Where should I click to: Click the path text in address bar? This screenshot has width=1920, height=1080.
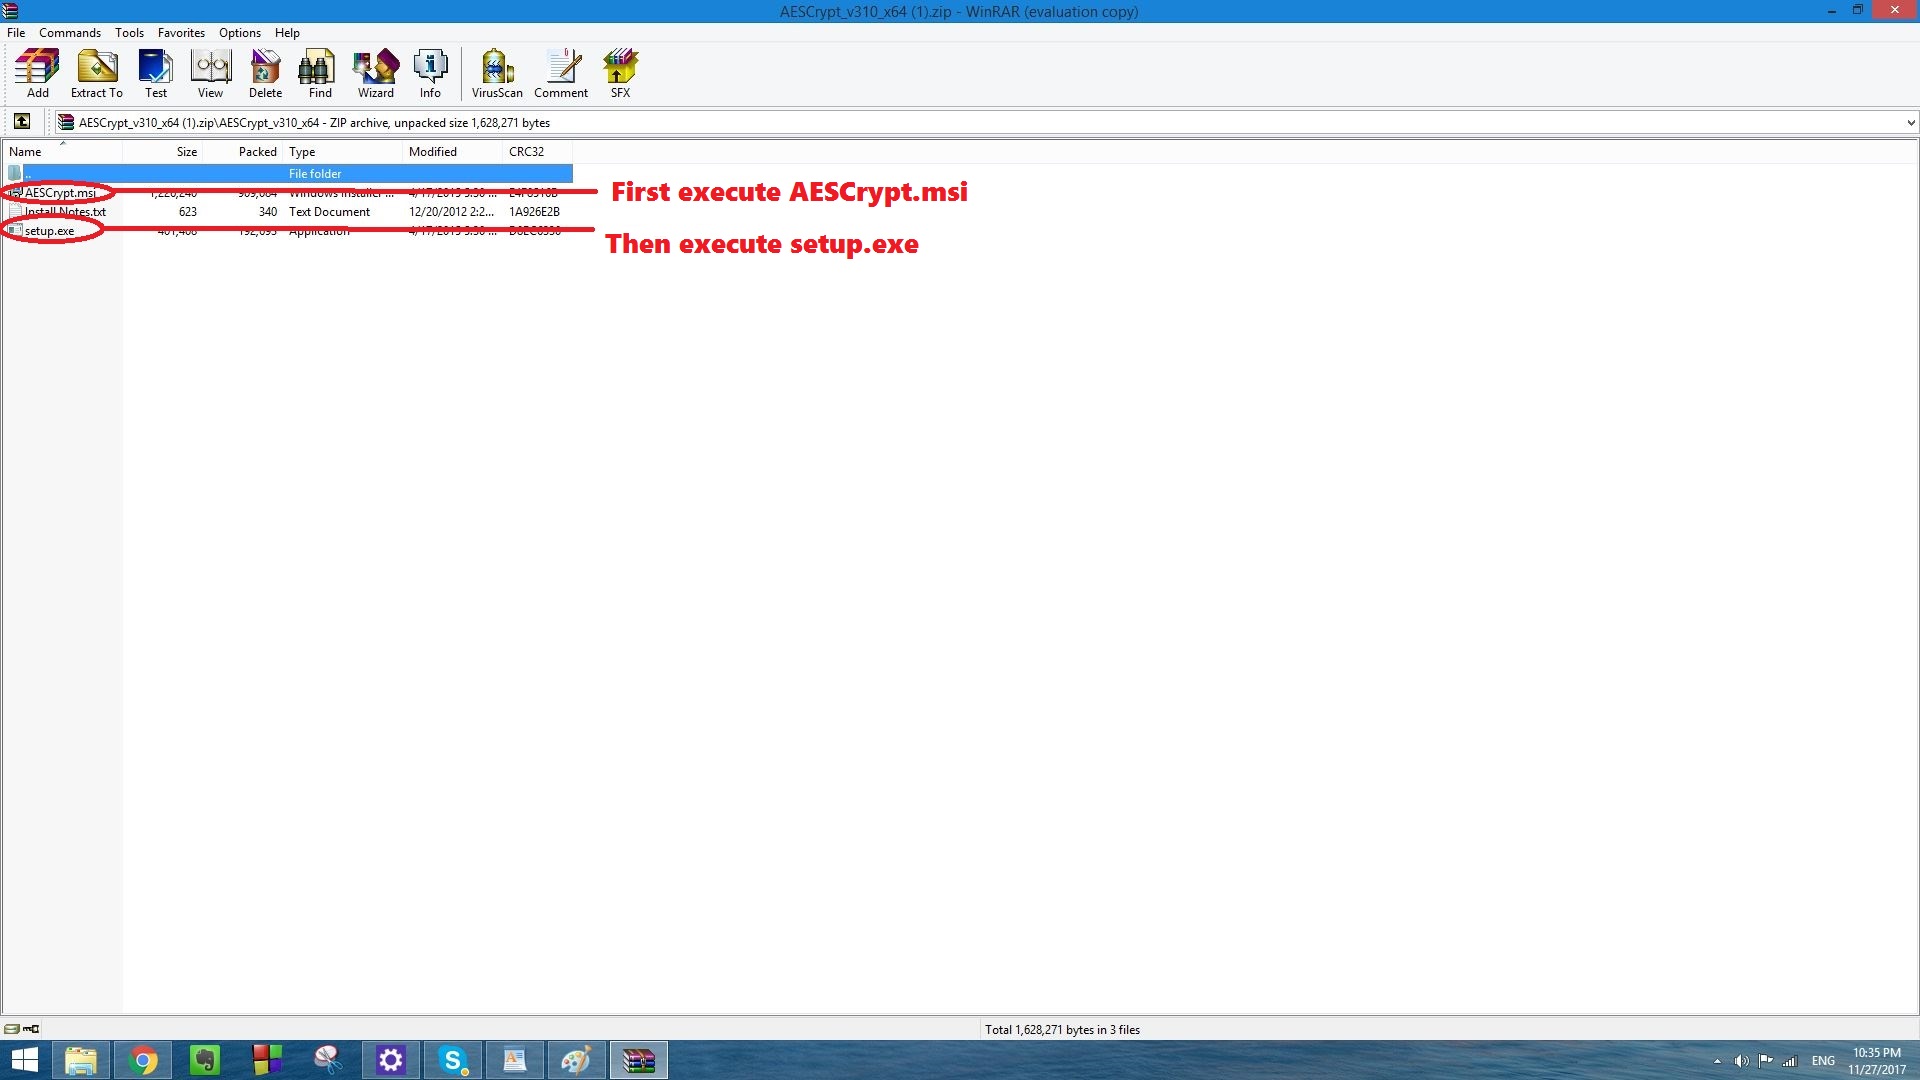pyautogui.click(x=314, y=123)
